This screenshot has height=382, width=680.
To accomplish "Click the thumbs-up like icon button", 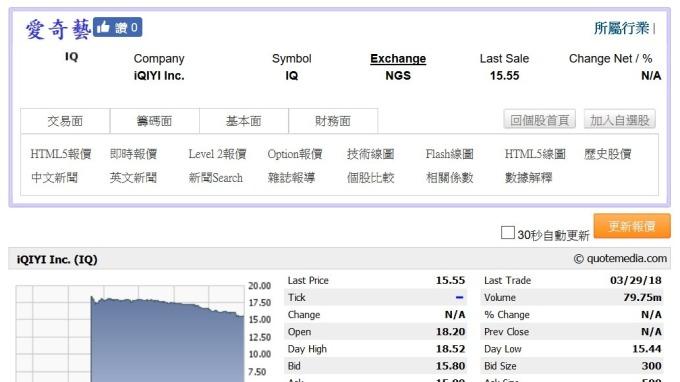I will (x=118, y=27).
